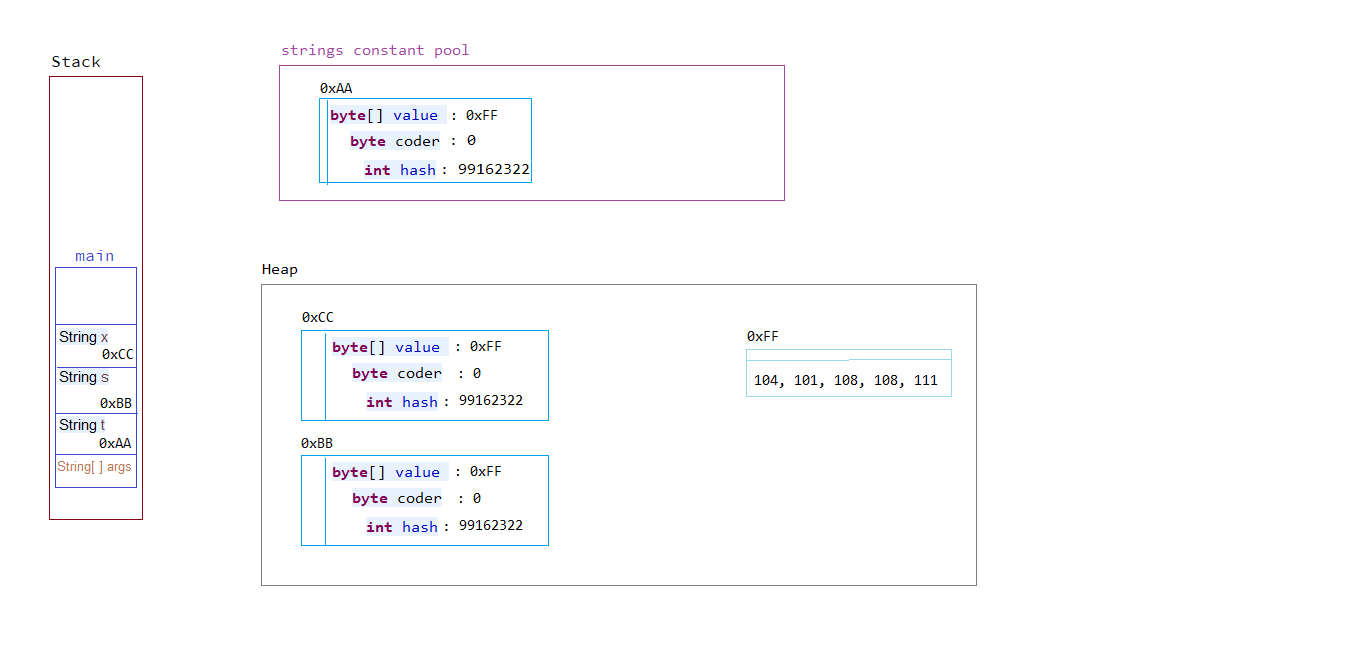Click the strings constant pool title
Image resolution: width=1349 pixels, height=659 pixels.
coord(375,50)
